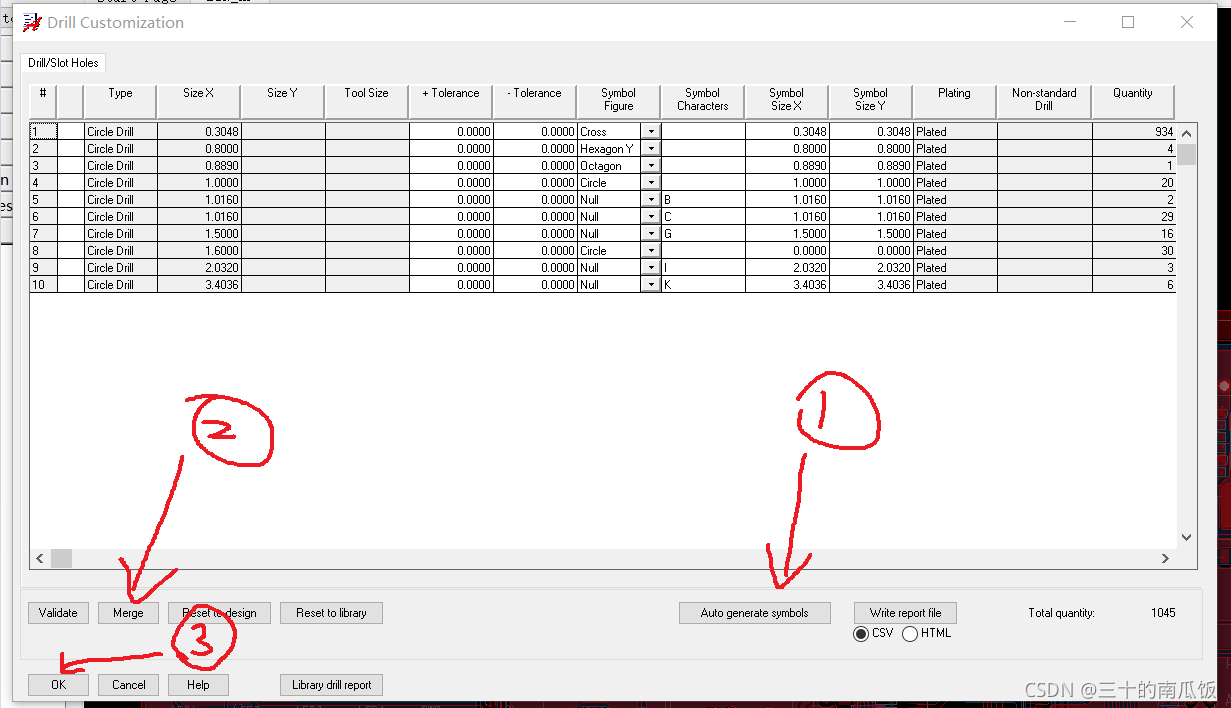The width and height of the screenshot is (1231, 708).
Task: Click Size X cell 1.5000 in row 7
Action: click(198, 234)
